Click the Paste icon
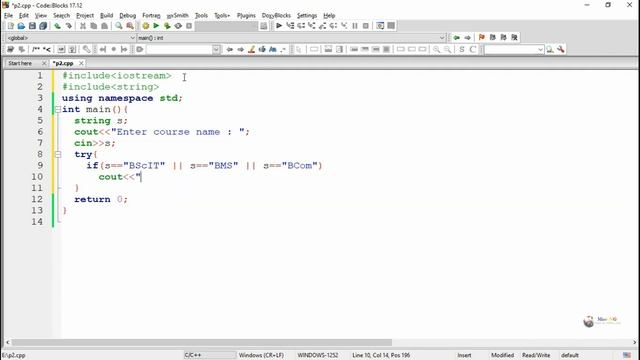The width and height of the screenshot is (640, 360). [x=104, y=26]
